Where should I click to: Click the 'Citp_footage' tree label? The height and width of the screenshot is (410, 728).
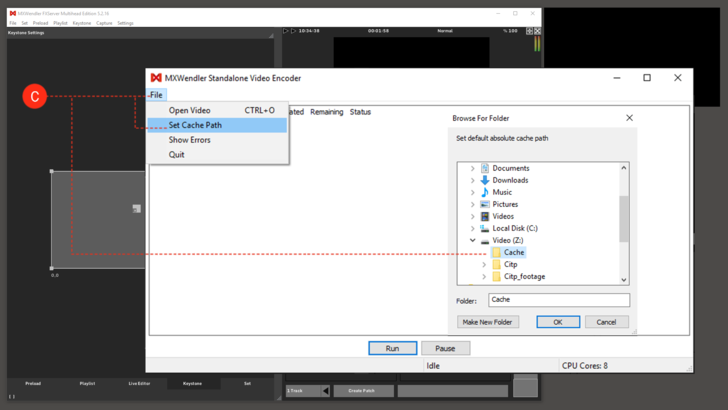tap(525, 276)
